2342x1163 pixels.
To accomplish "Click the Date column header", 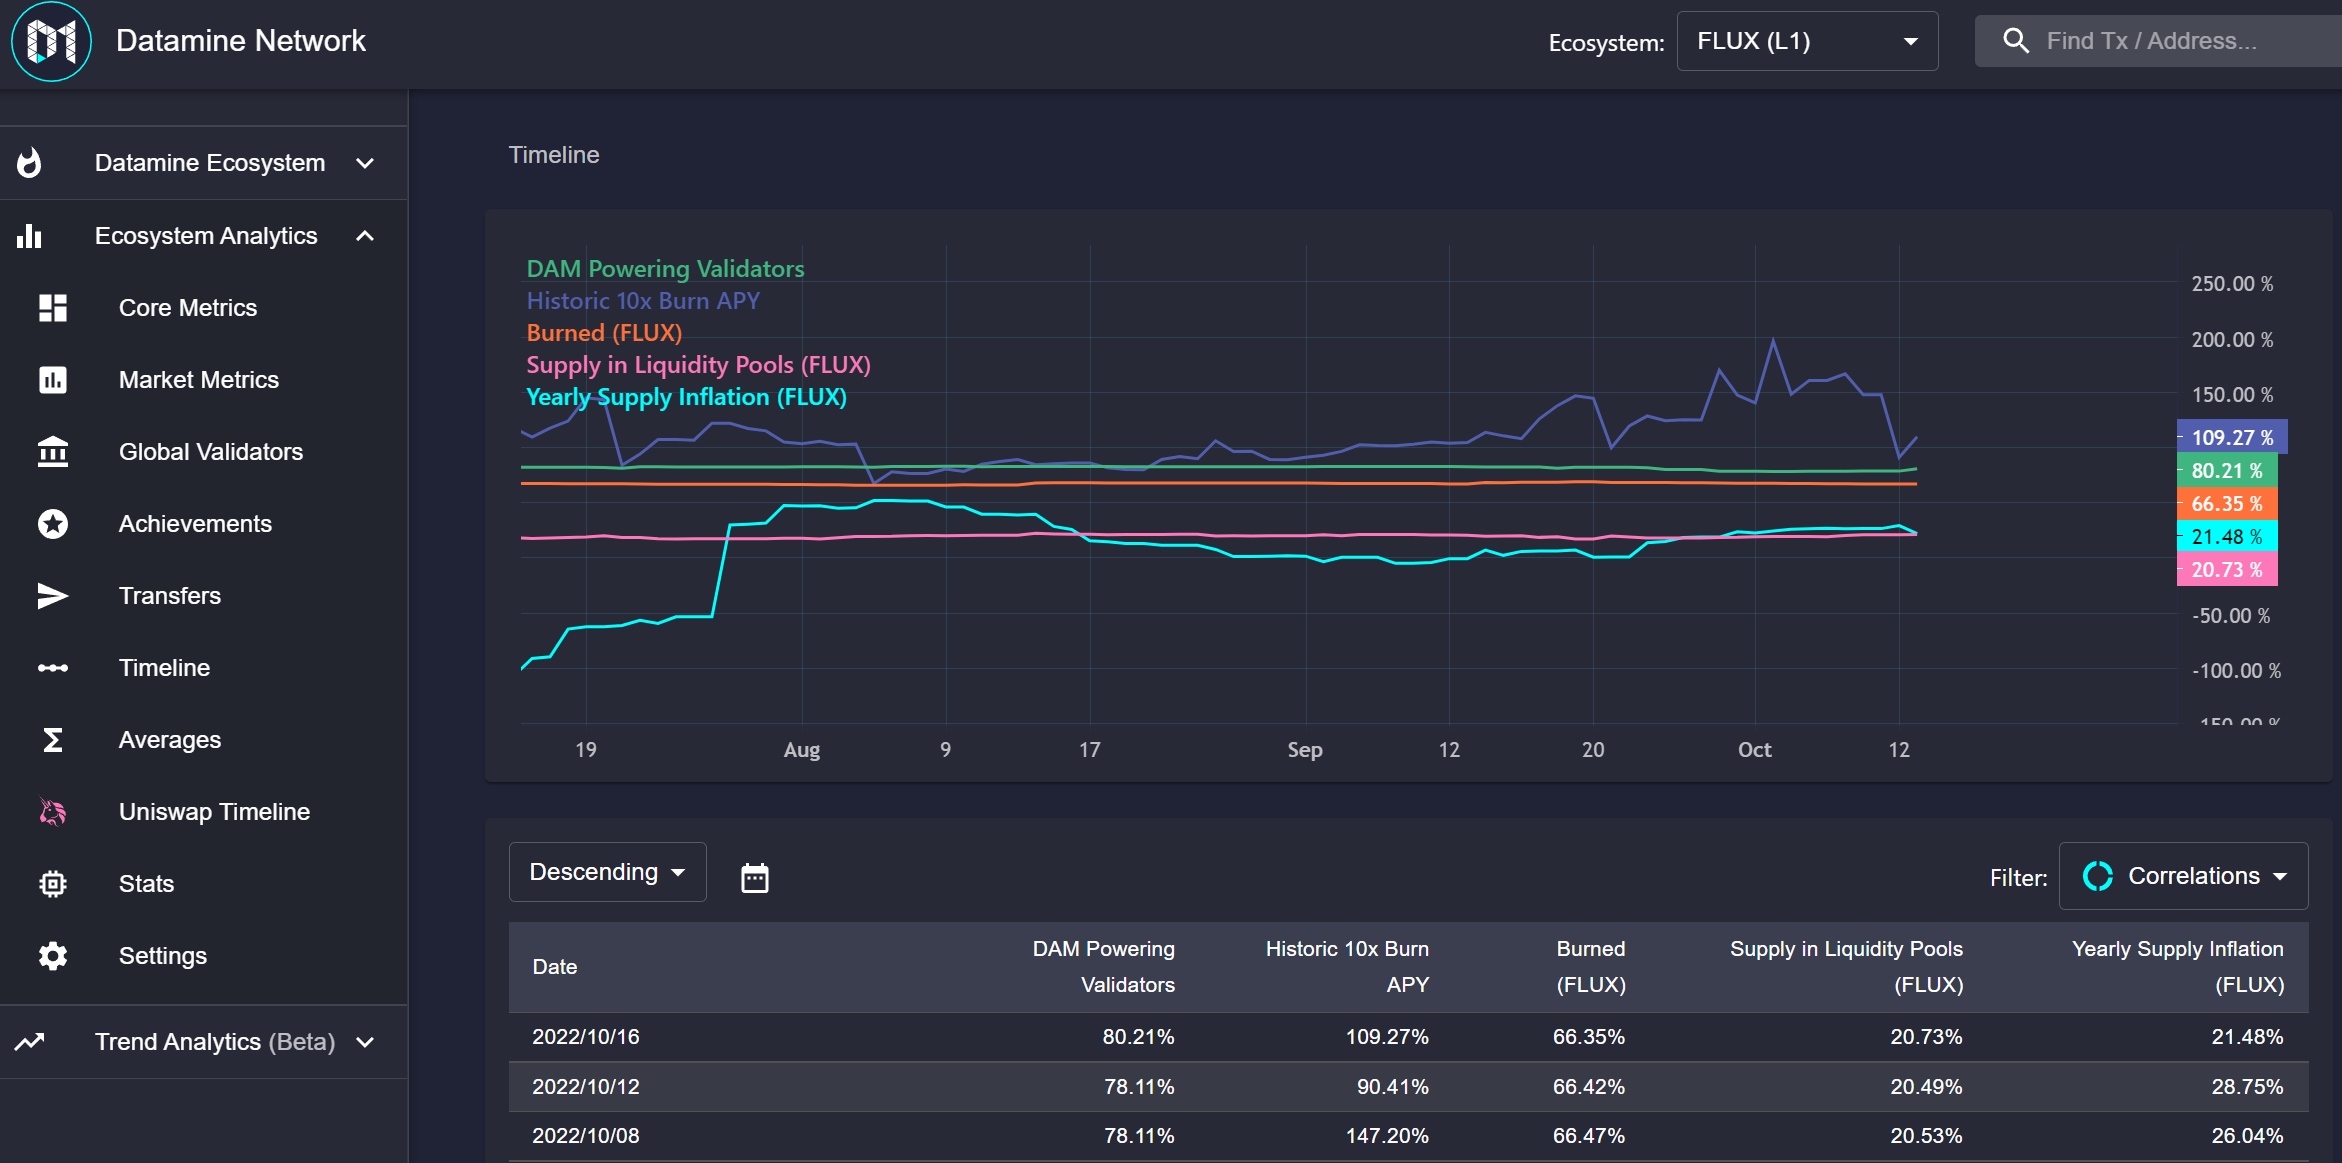I will [x=555, y=967].
